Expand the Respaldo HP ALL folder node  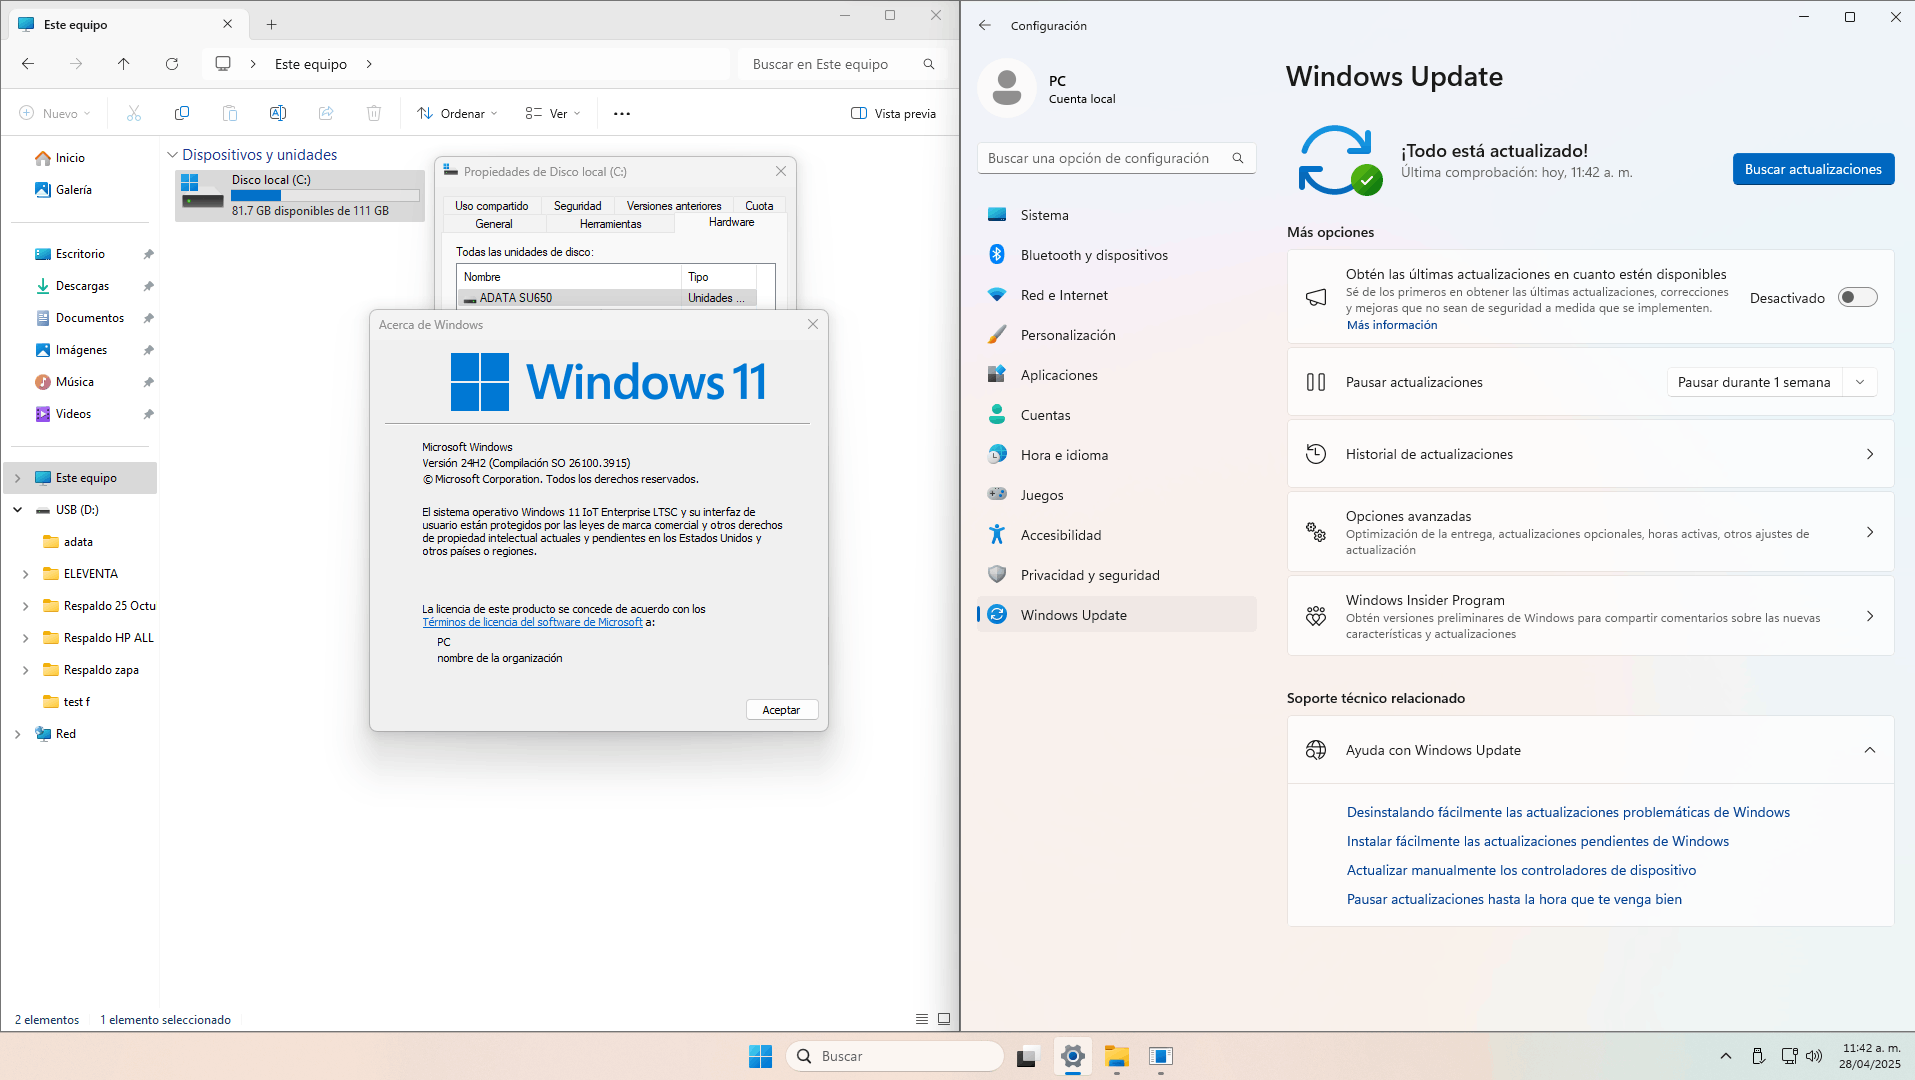[x=25, y=638]
